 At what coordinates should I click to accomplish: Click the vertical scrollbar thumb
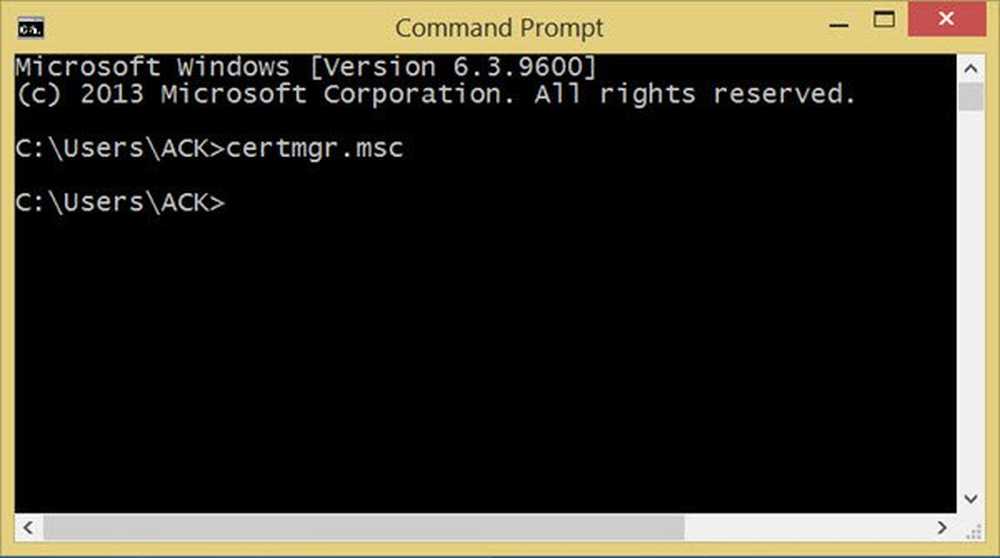click(x=971, y=96)
